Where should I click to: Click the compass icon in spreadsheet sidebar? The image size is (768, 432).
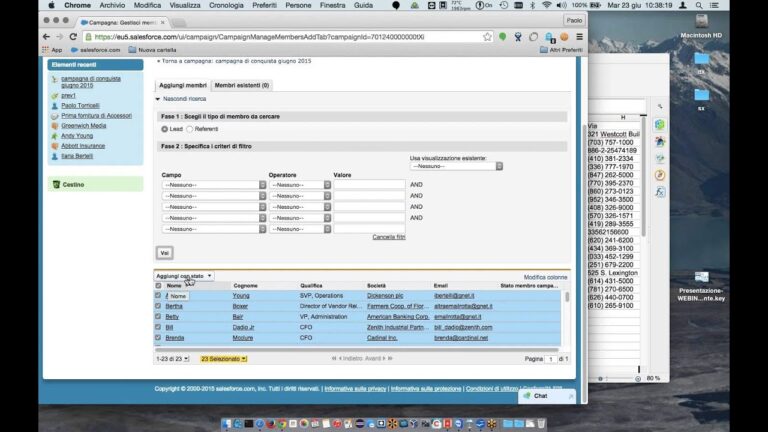660,175
